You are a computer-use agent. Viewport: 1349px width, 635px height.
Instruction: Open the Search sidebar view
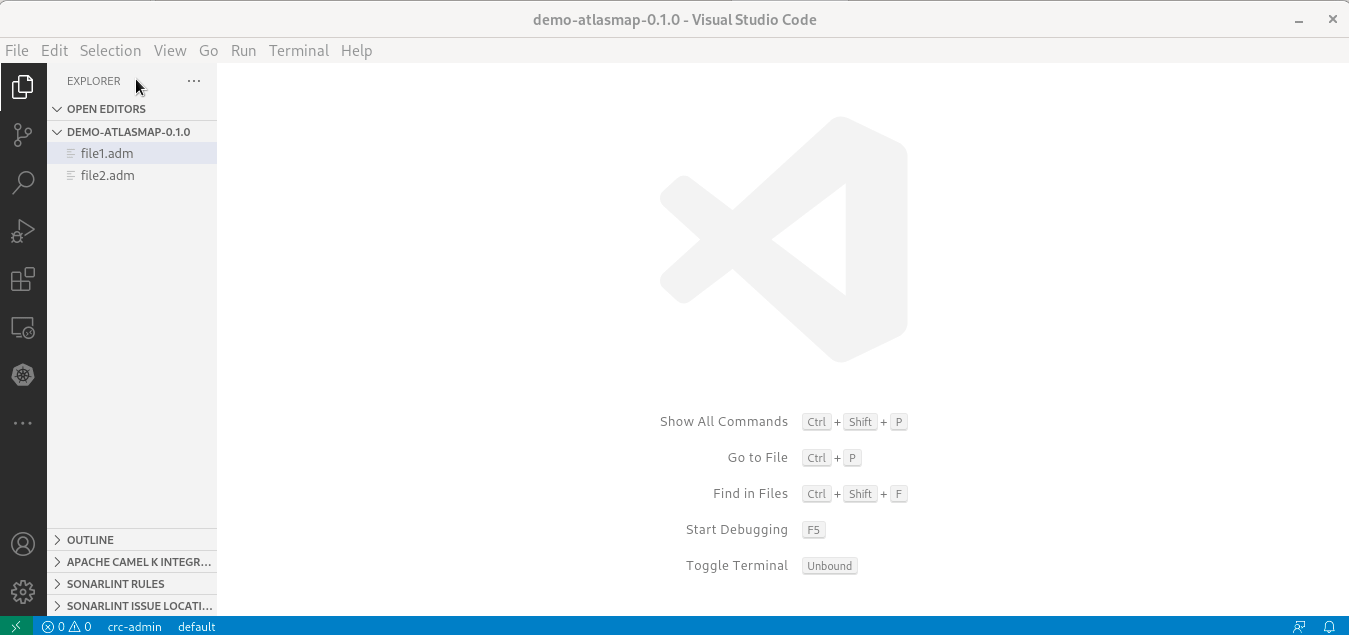[23, 183]
